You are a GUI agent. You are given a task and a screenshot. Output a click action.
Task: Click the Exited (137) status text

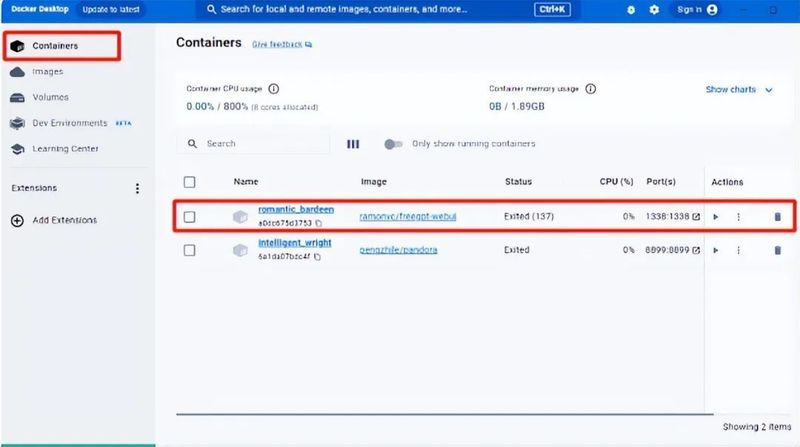pyautogui.click(x=529, y=216)
